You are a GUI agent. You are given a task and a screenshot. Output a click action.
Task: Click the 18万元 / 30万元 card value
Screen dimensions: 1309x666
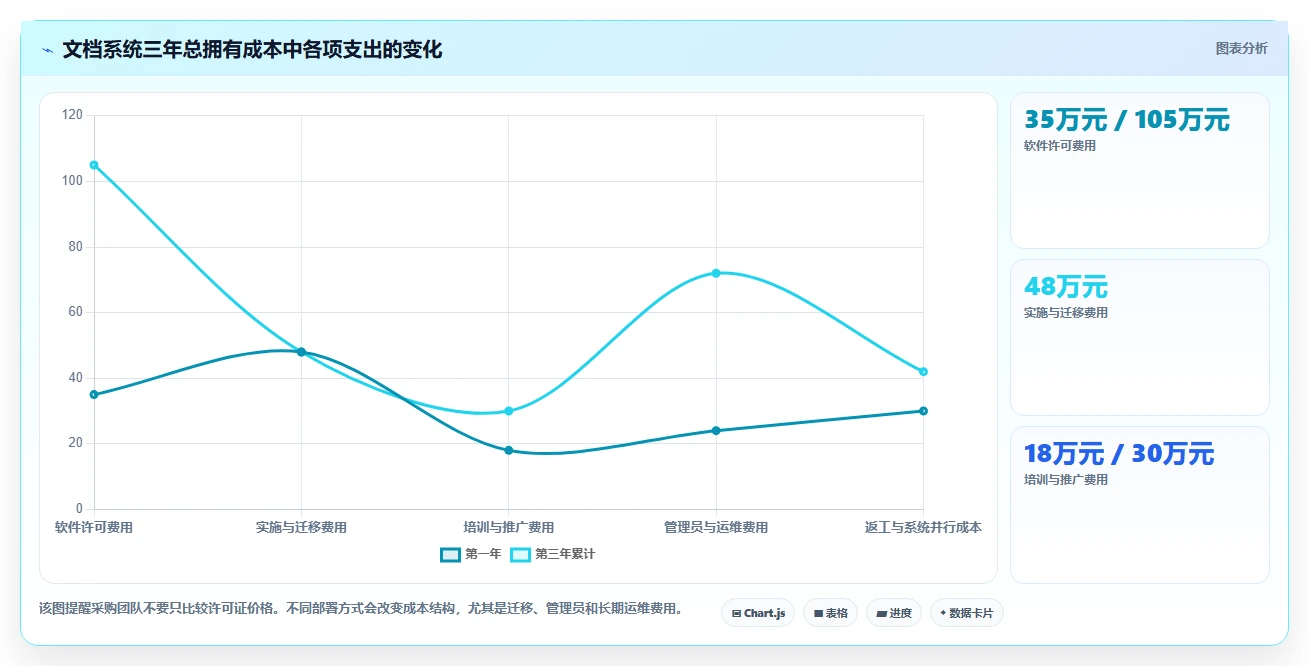[1118, 454]
